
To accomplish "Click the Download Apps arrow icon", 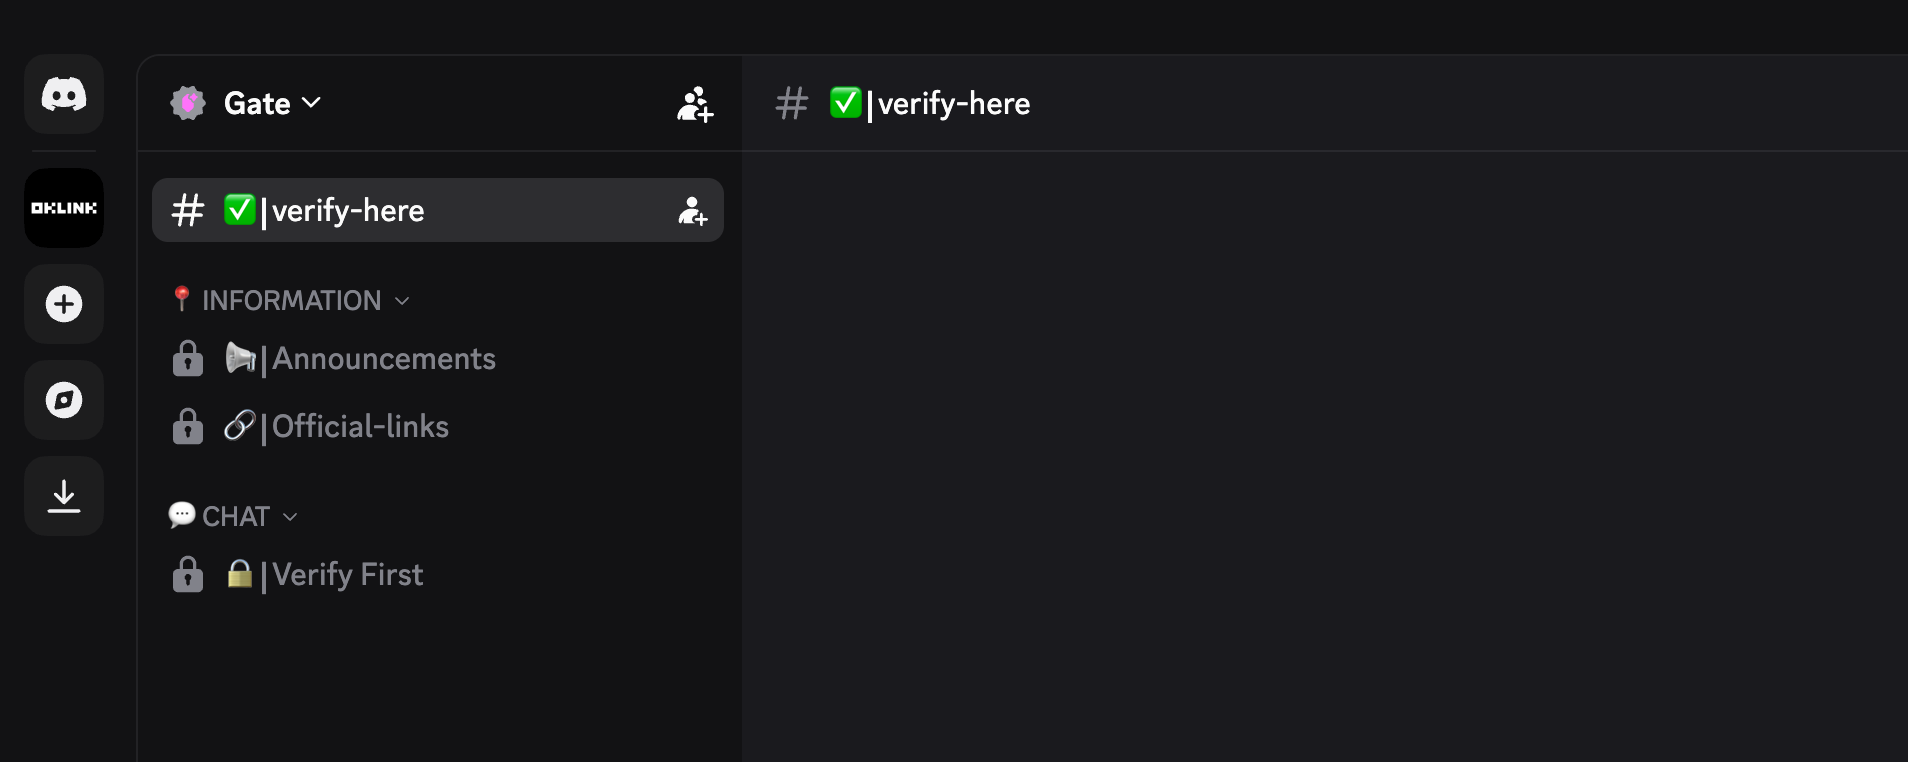I will coord(64,496).
